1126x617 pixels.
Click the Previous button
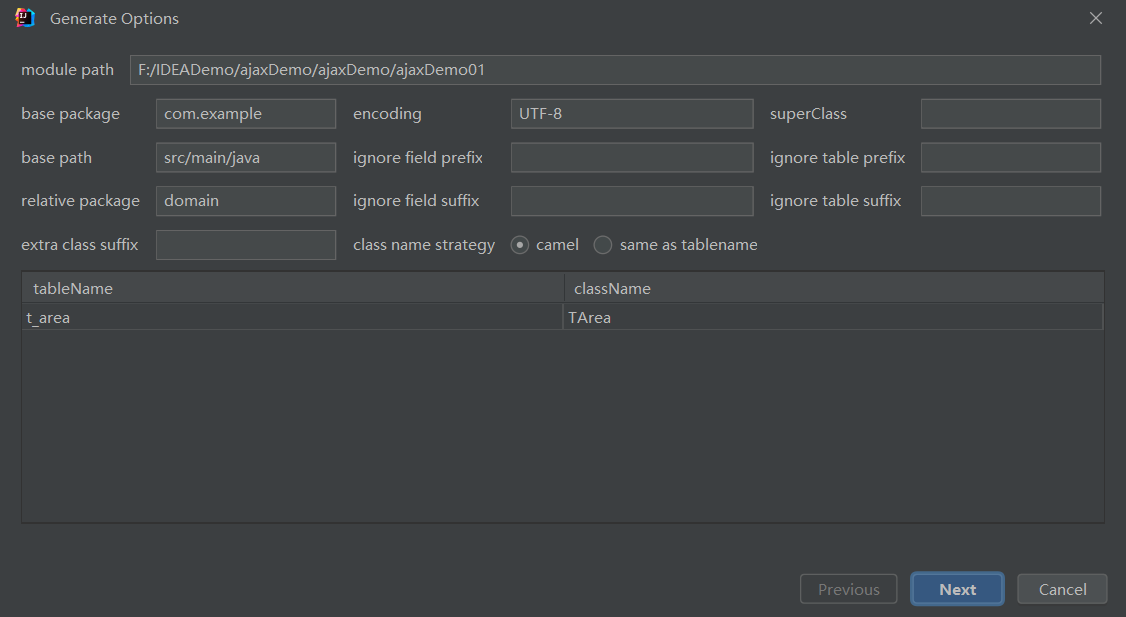pyautogui.click(x=849, y=589)
